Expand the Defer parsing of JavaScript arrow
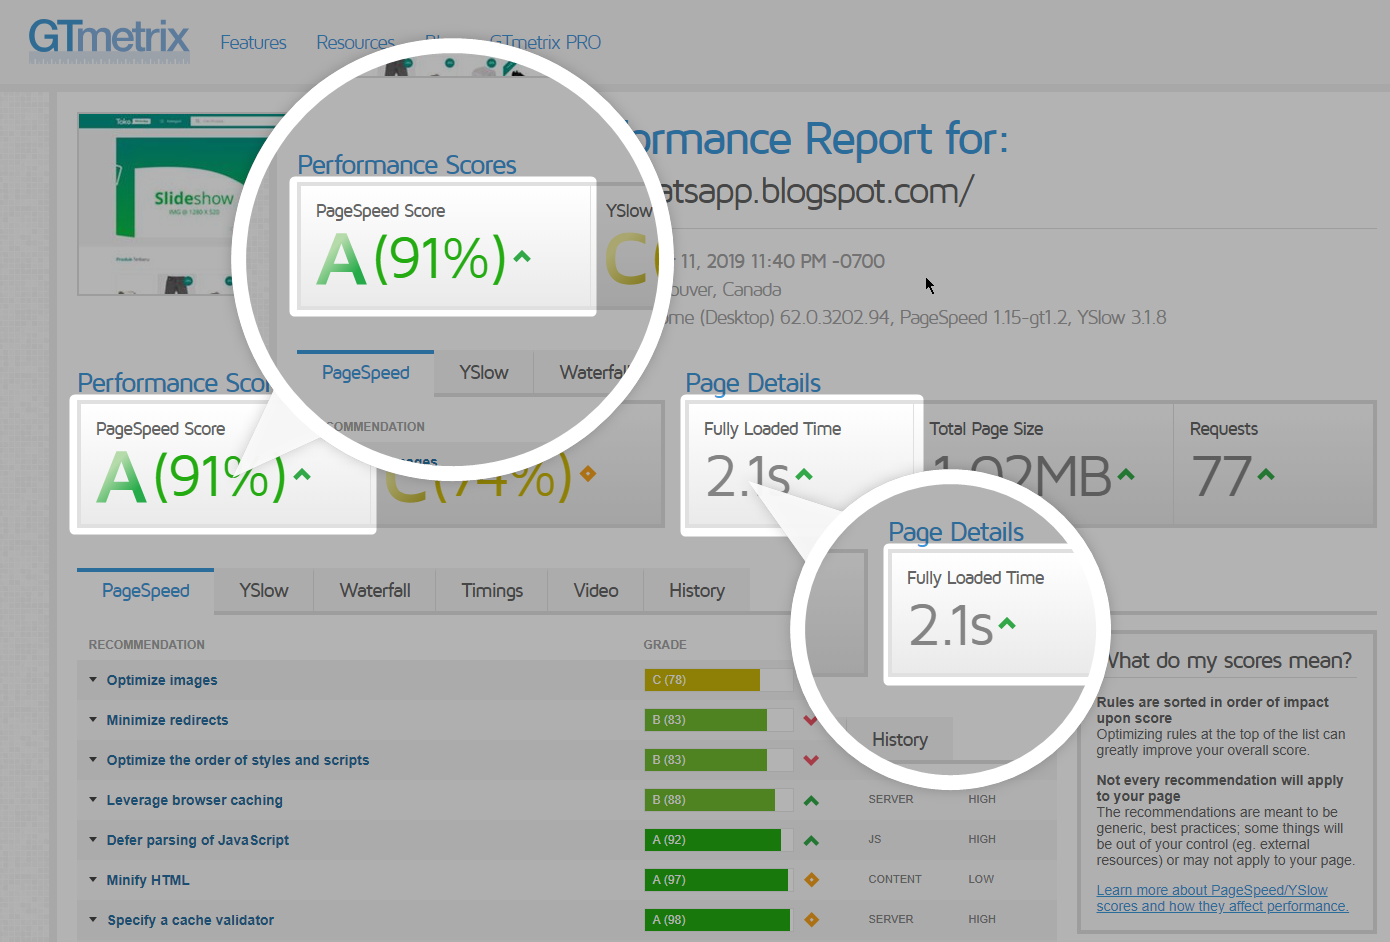This screenshot has height=942, width=1390. (x=93, y=840)
